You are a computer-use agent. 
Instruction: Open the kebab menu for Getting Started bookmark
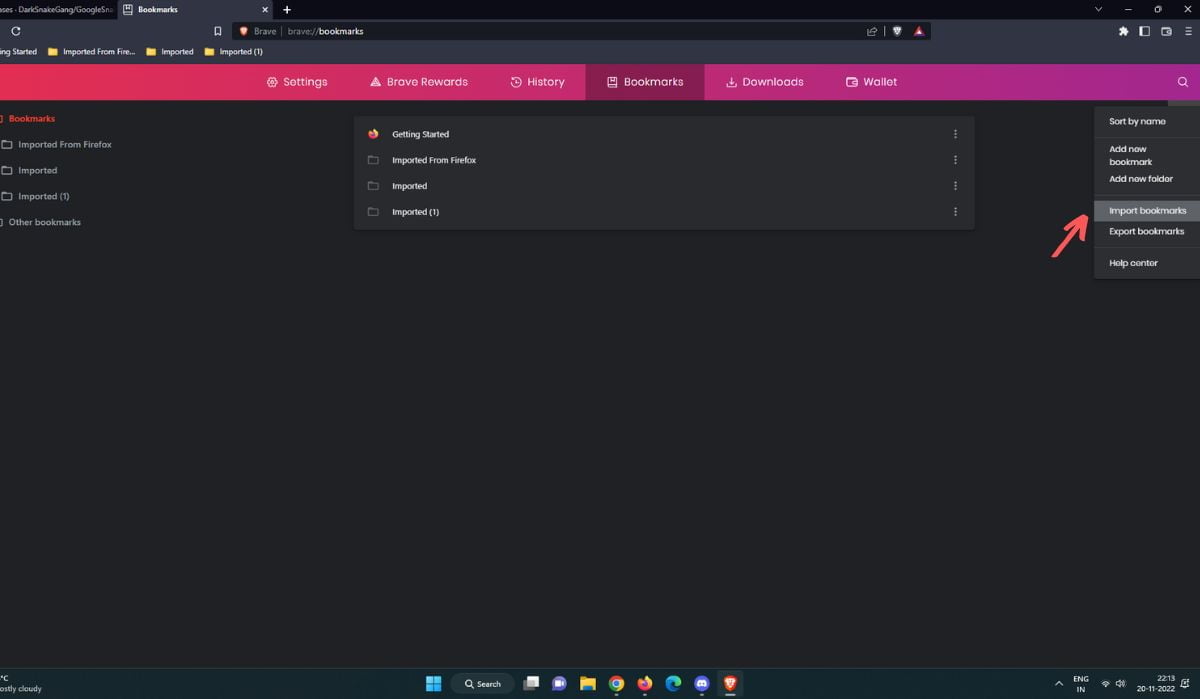pyautogui.click(x=955, y=133)
